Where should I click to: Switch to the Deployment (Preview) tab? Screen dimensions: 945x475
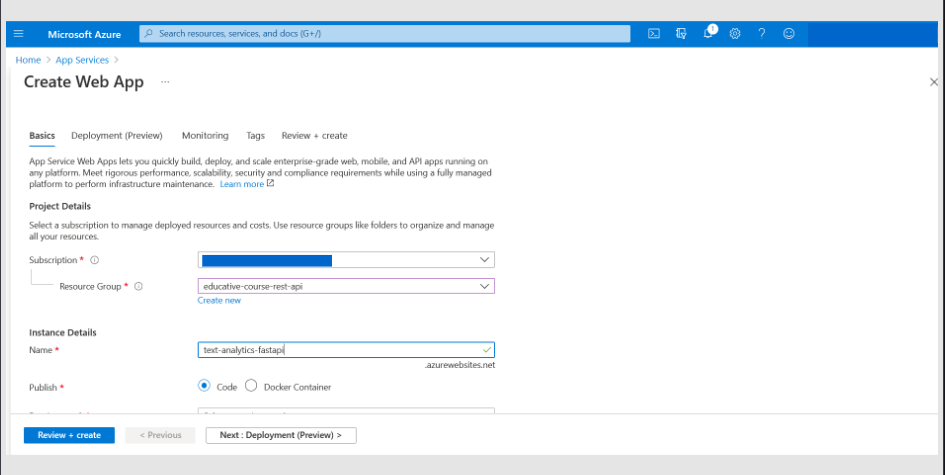(x=117, y=136)
